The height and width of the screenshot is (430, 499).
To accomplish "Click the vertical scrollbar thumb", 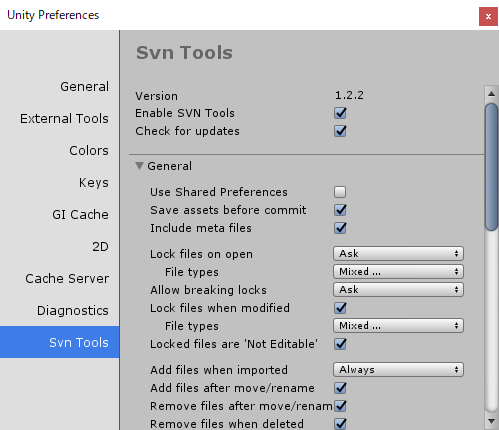I will pyautogui.click(x=492, y=167).
